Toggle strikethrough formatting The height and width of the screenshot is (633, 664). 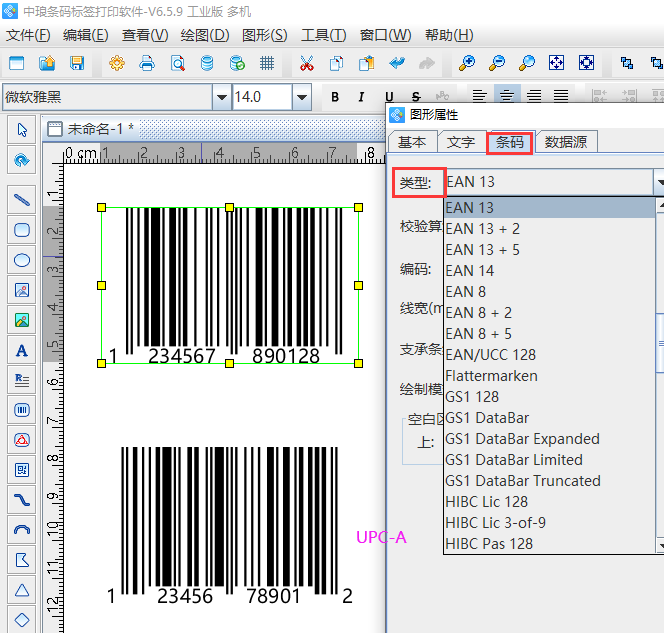point(416,97)
